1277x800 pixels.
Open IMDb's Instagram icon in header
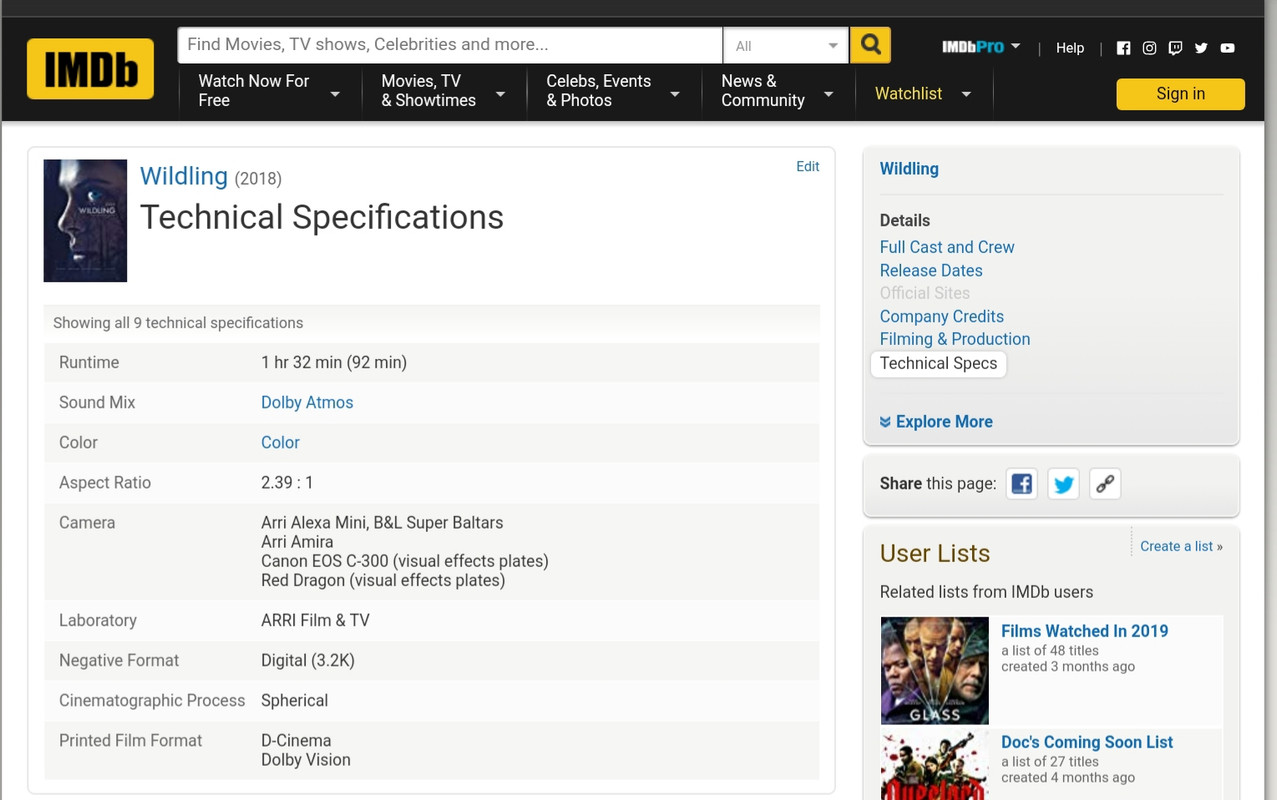[x=1149, y=48]
